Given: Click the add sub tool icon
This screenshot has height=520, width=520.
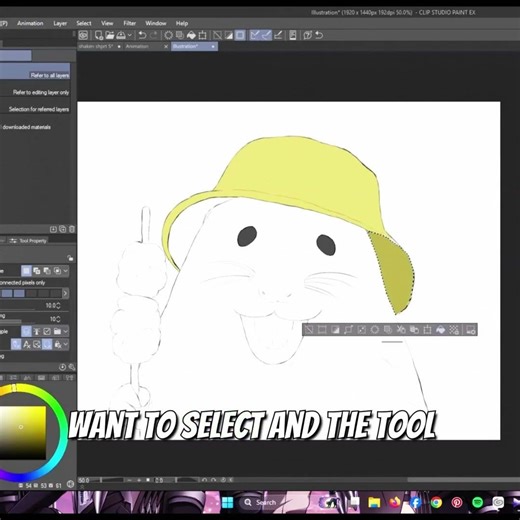Looking at the screenshot, I should [53, 229].
